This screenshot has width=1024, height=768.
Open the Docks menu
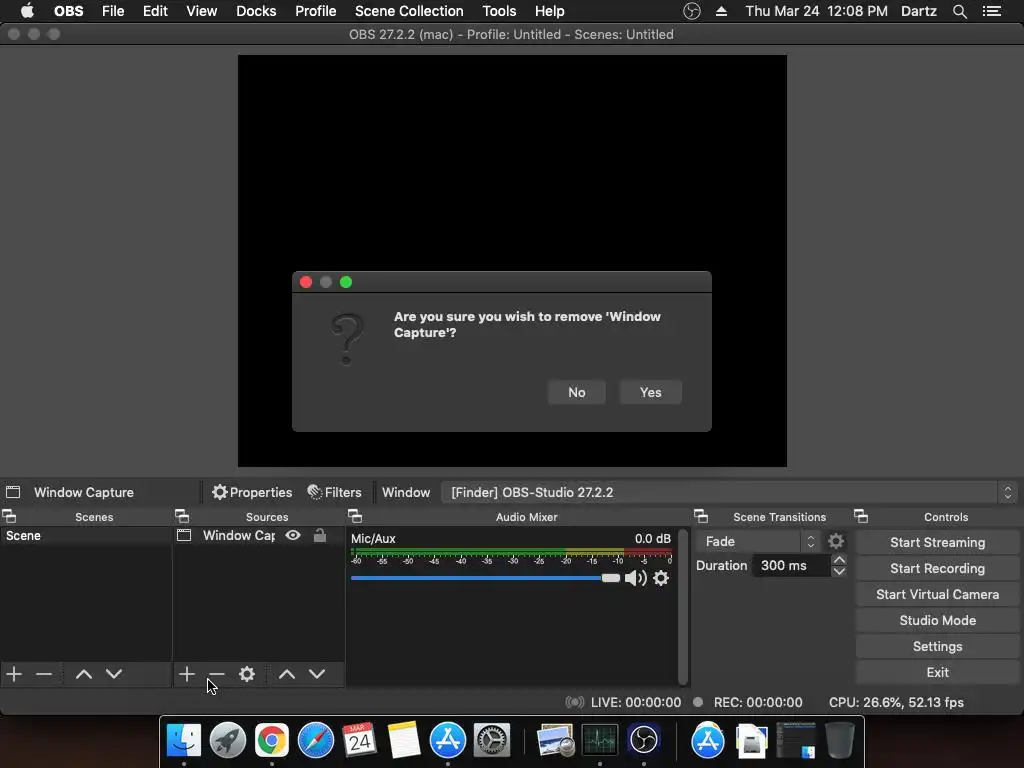[256, 11]
